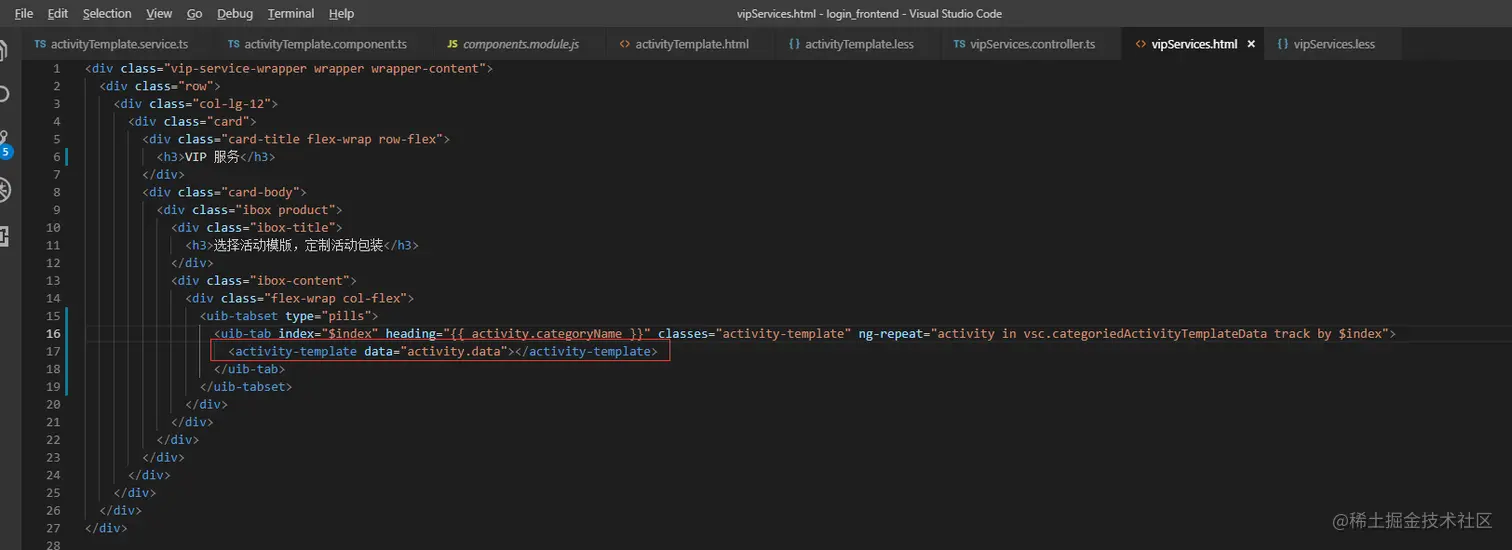Click the closing </uib-tab> tag
The image size is (1512, 550).
249,369
